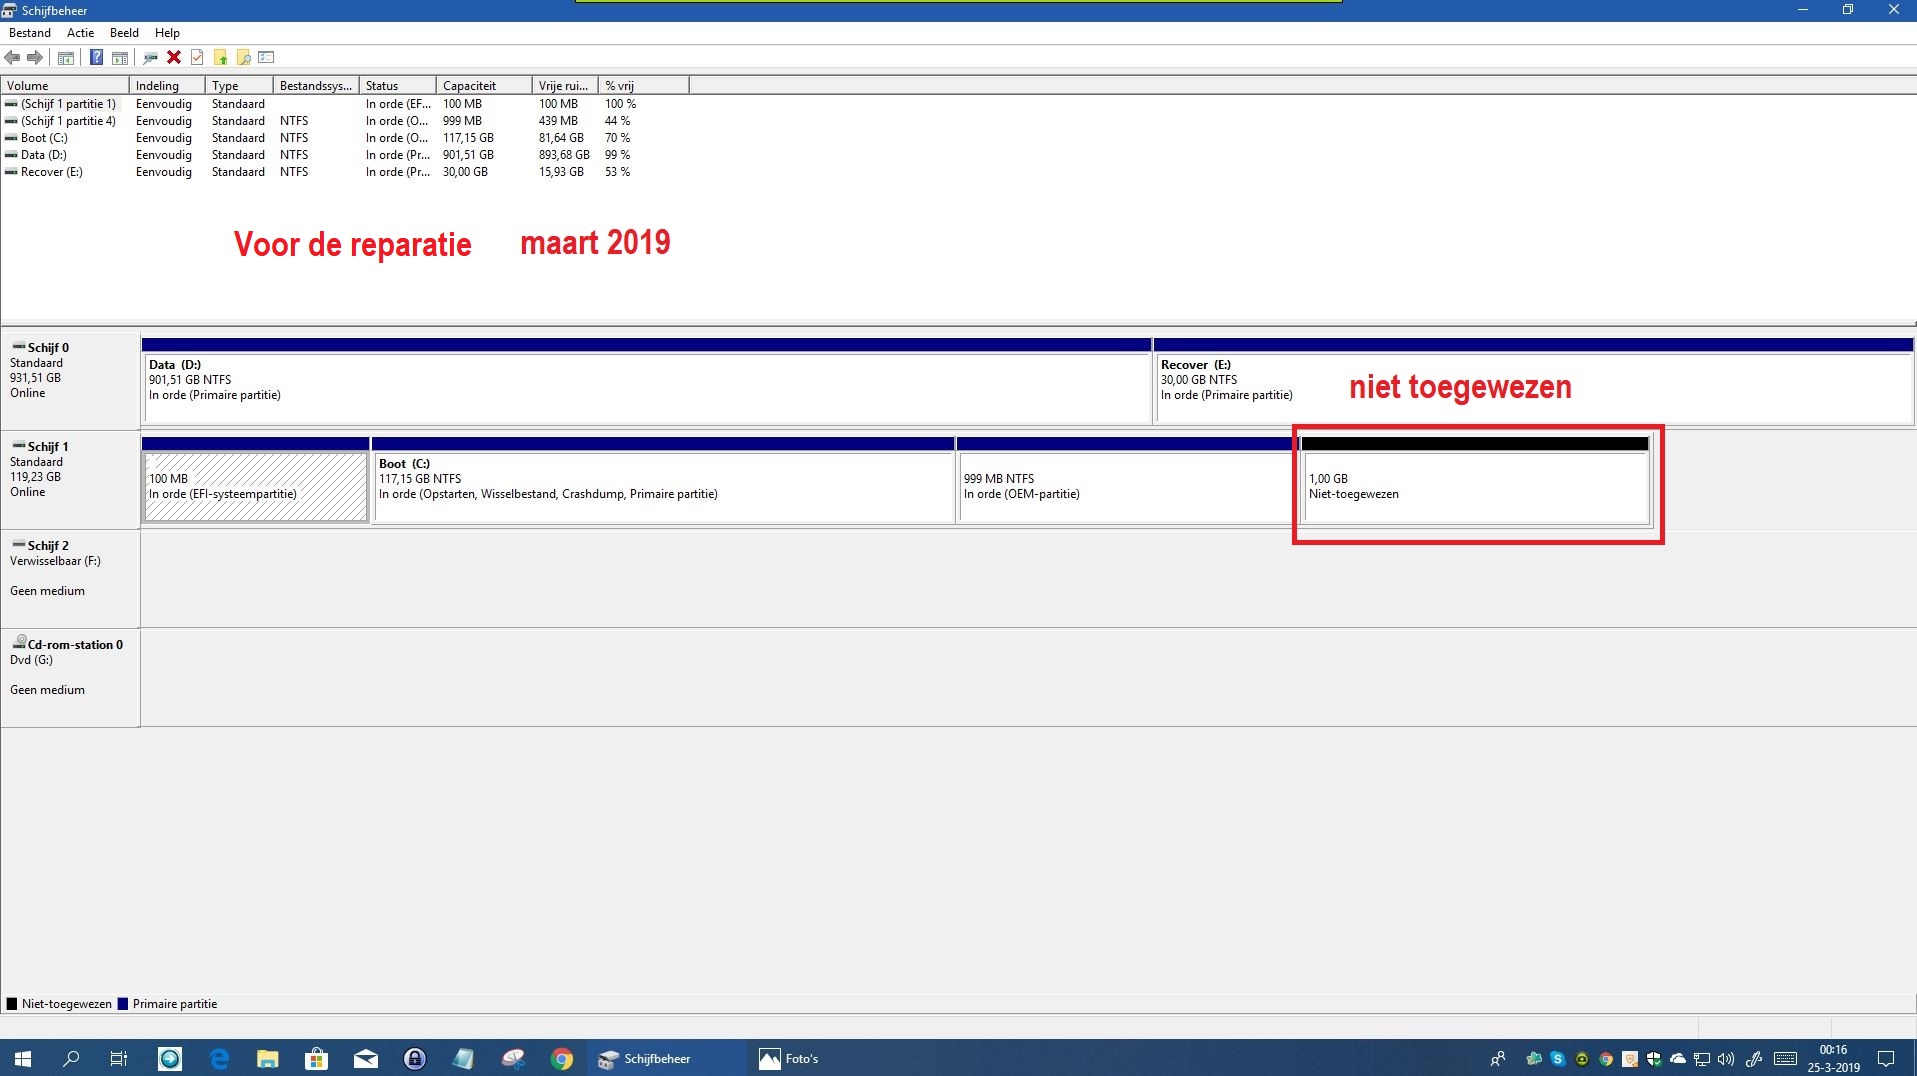Click the checklist view toolbar icon

[x=266, y=57]
